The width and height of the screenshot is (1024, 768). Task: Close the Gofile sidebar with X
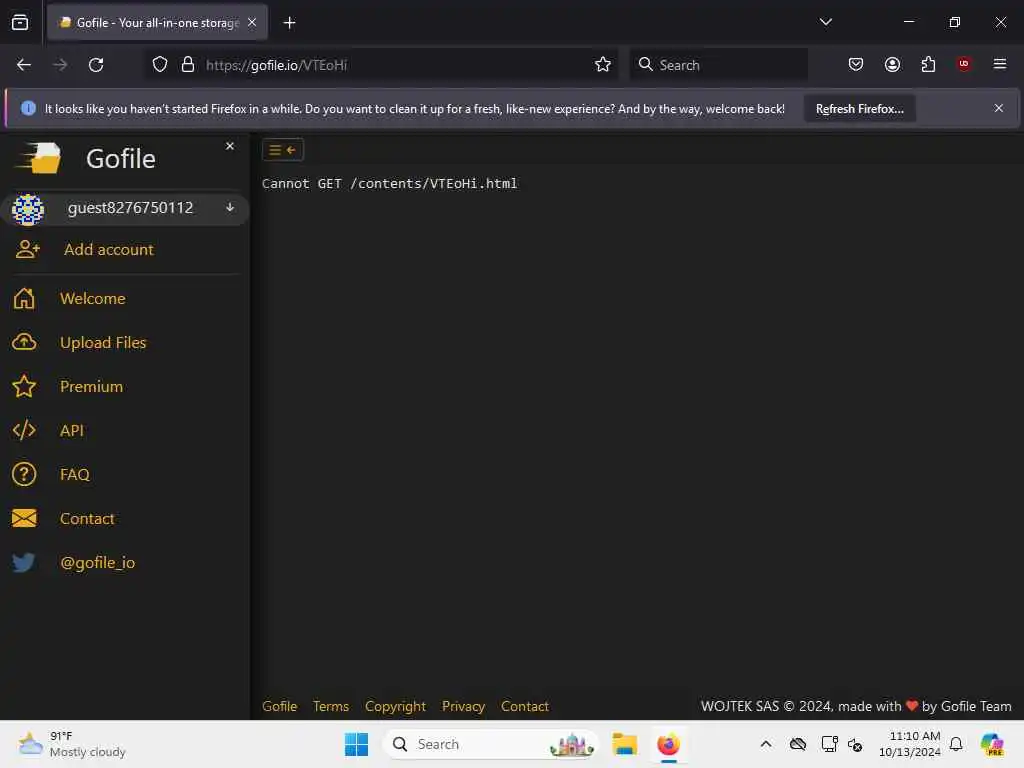[230, 146]
